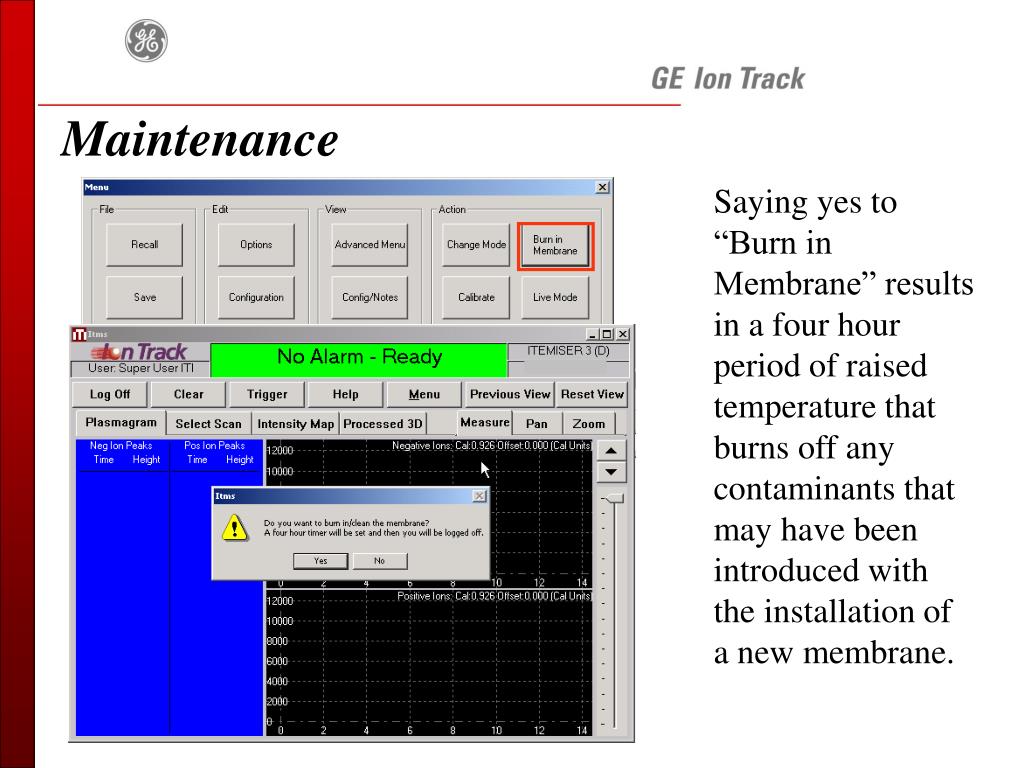Click No in burn-in membrane dialog
This screenshot has width=1024, height=768.
coord(379,561)
